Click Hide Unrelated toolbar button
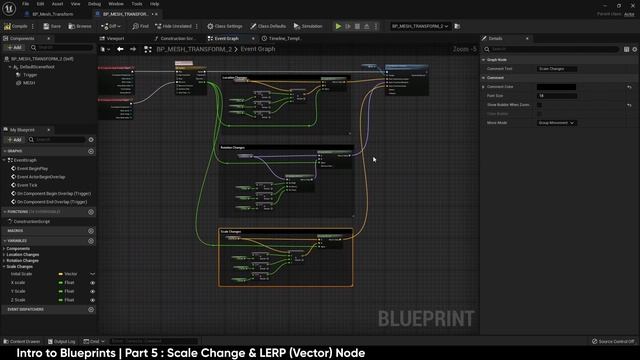640x360 pixels. (173, 26)
